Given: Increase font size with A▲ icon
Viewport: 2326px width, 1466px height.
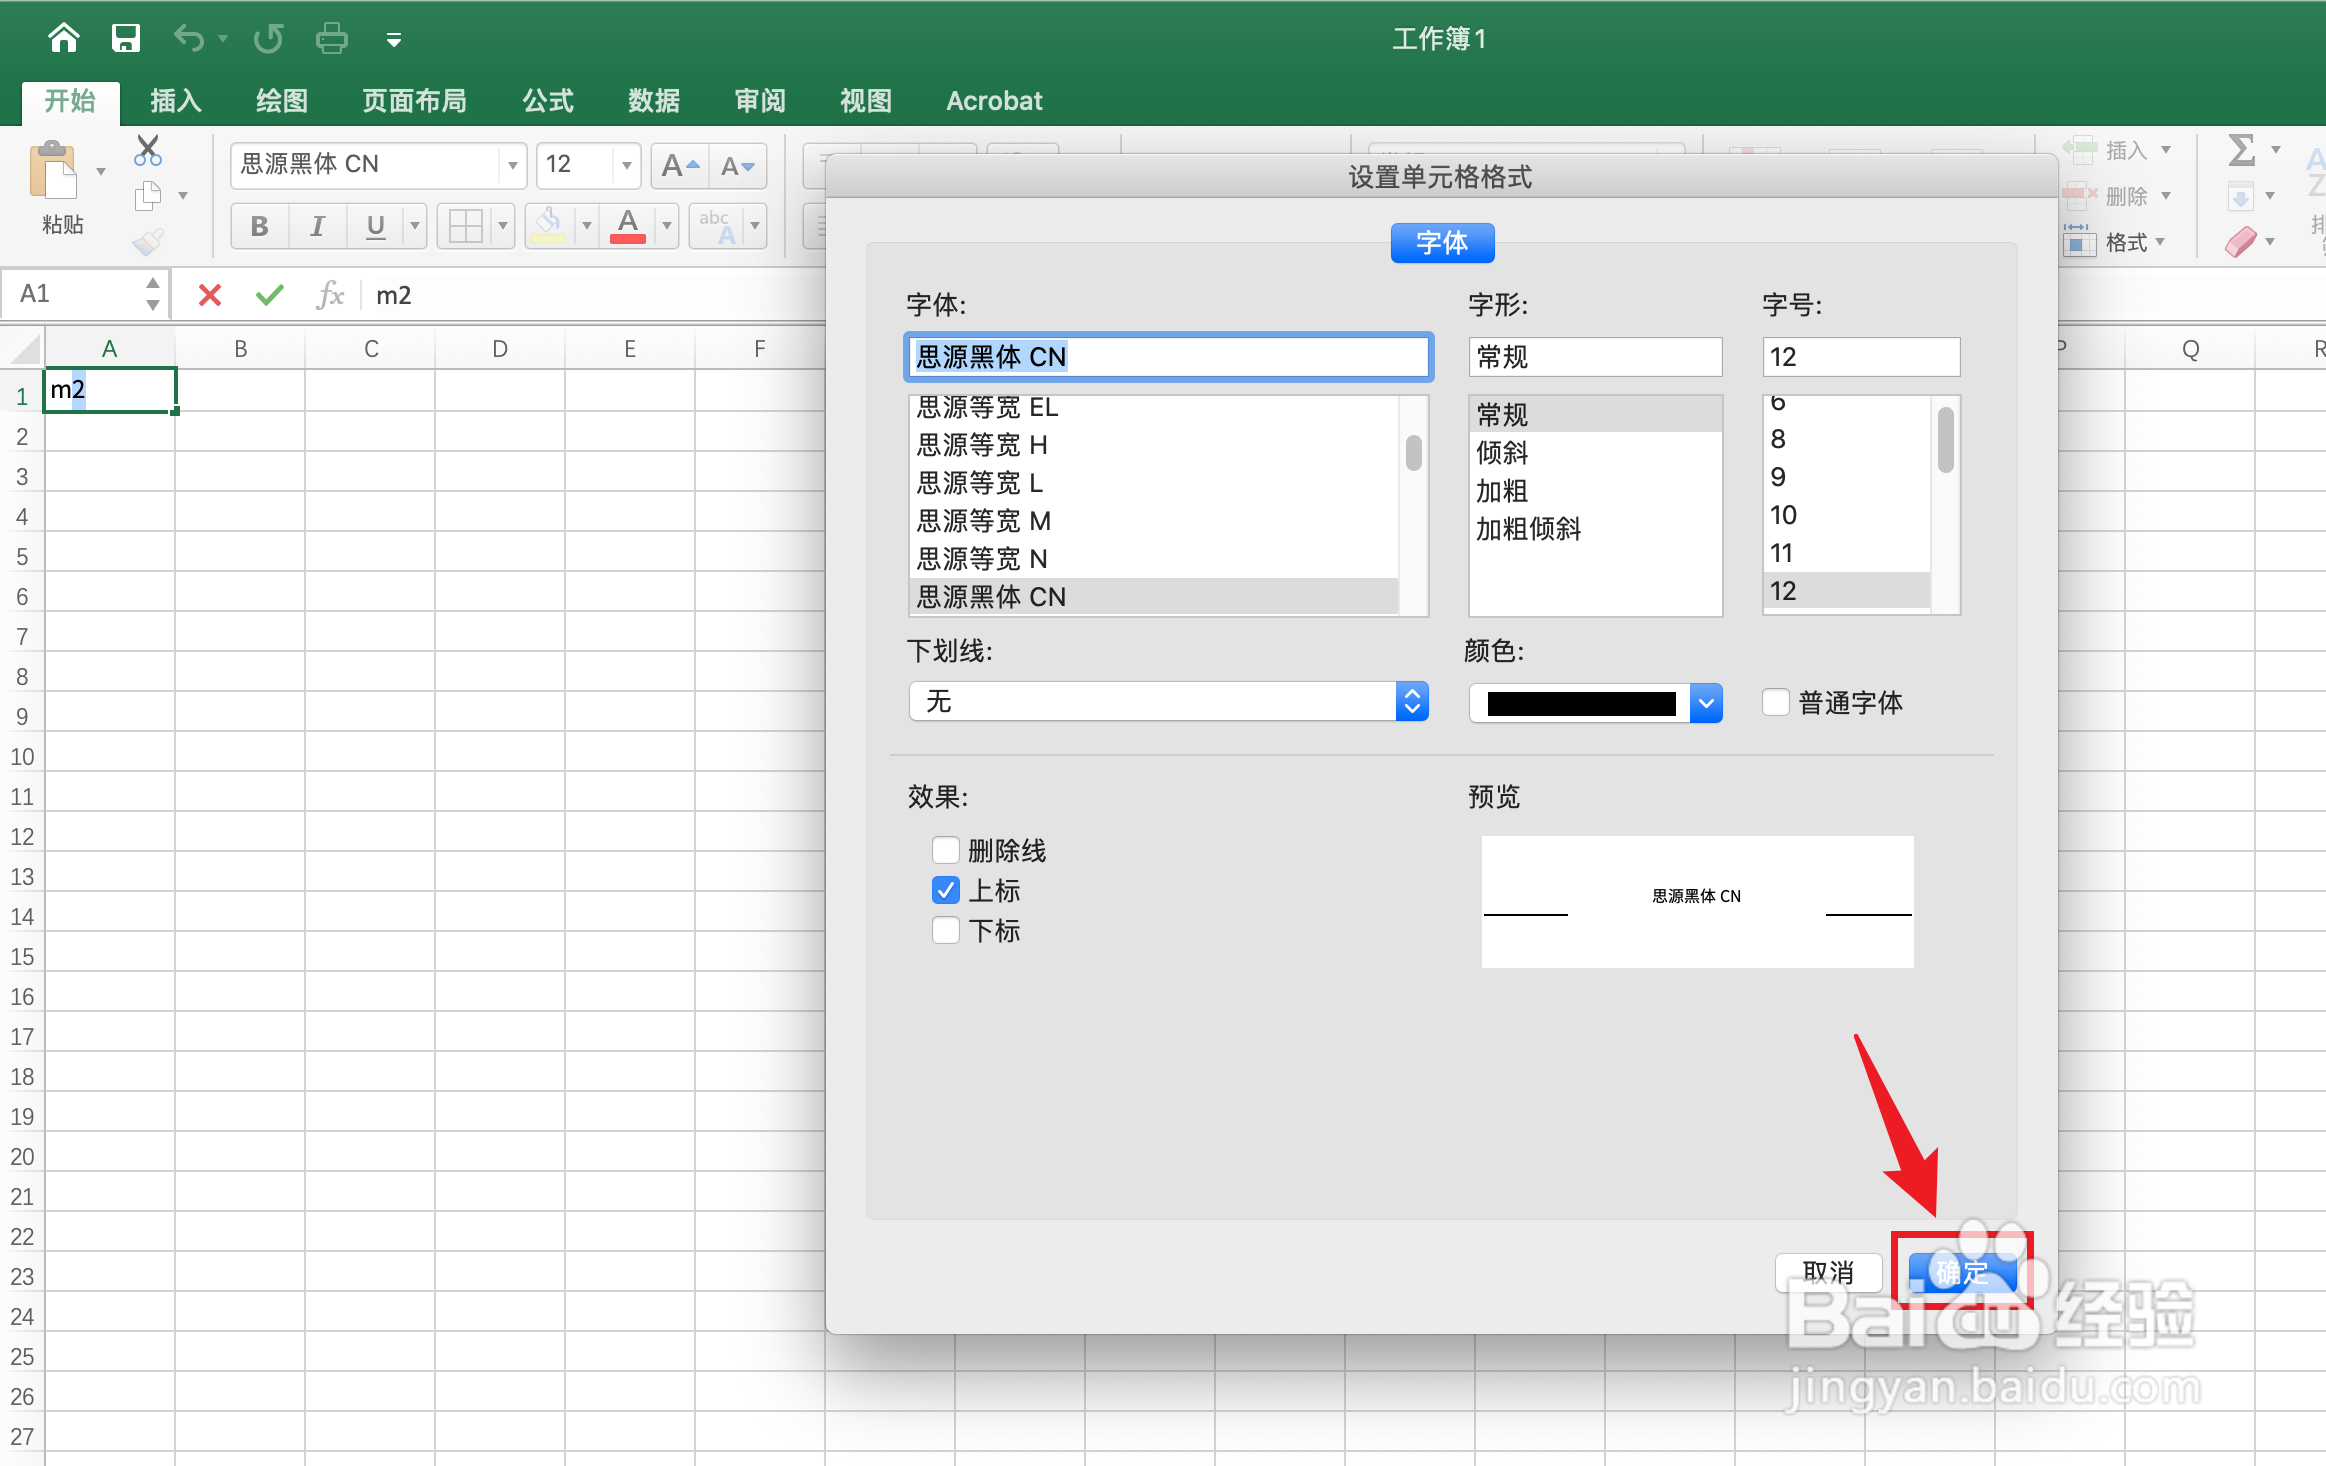Looking at the screenshot, I should pos(680,166).
